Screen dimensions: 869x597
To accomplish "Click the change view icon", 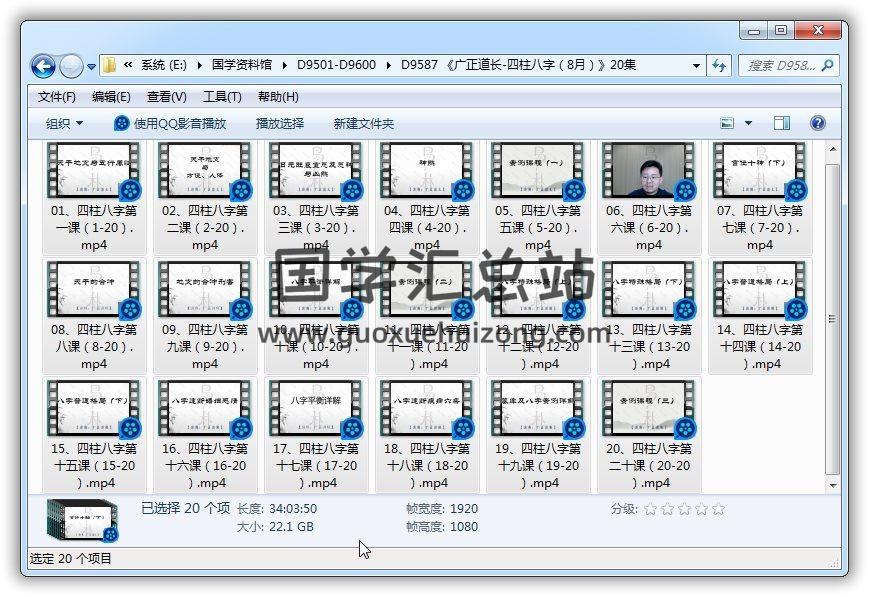I will click(x=729, y=123).
